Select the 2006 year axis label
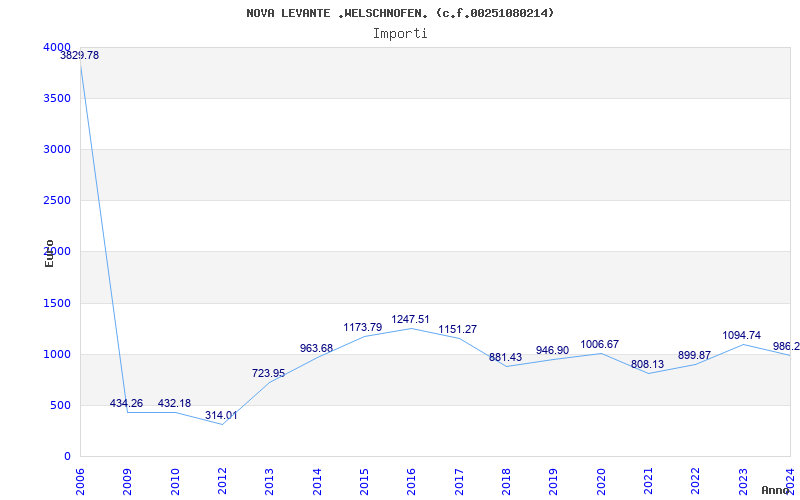Viewport: 800px width, 500px height. [x=81, y=479]
